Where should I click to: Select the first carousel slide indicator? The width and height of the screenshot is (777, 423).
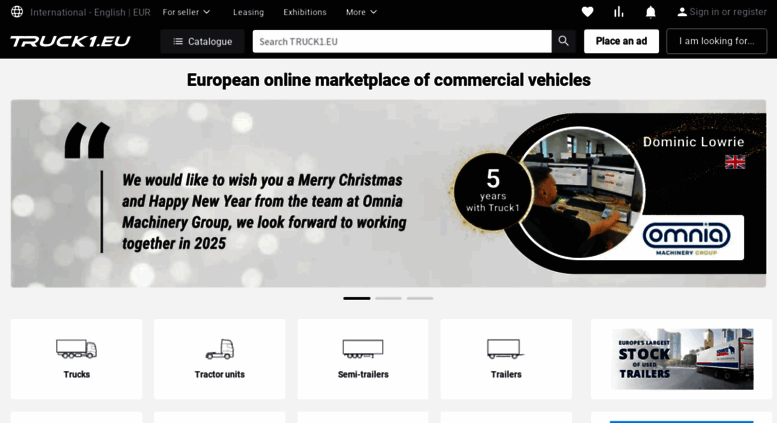[x=357, y=298]
